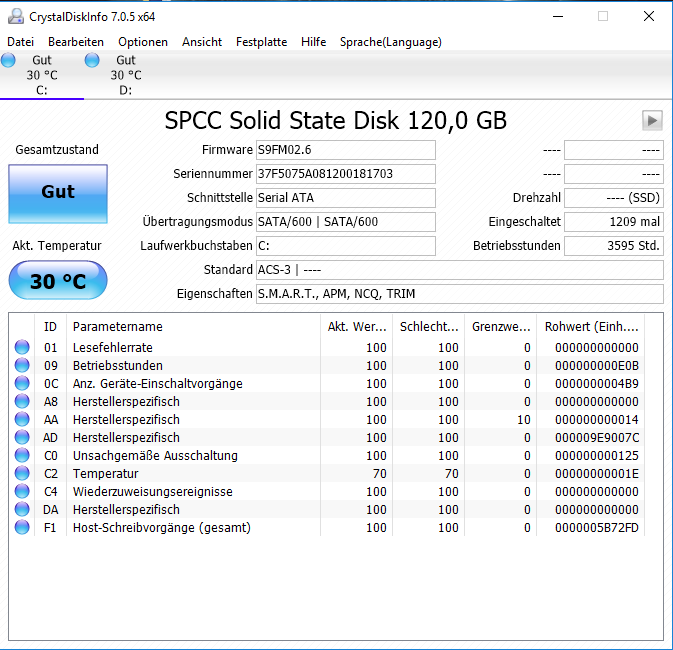Click the Schnittstelle field Serial ATA
Screen dimensions: 673x650
click(346, 198)
